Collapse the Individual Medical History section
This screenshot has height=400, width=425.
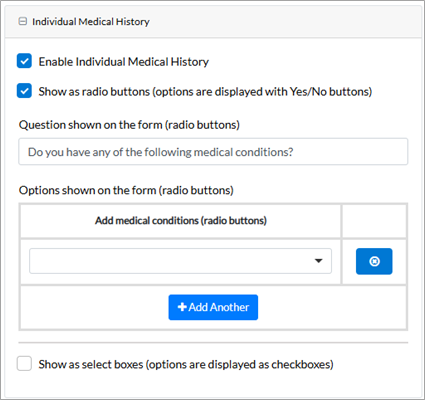(x=22, y=22)
